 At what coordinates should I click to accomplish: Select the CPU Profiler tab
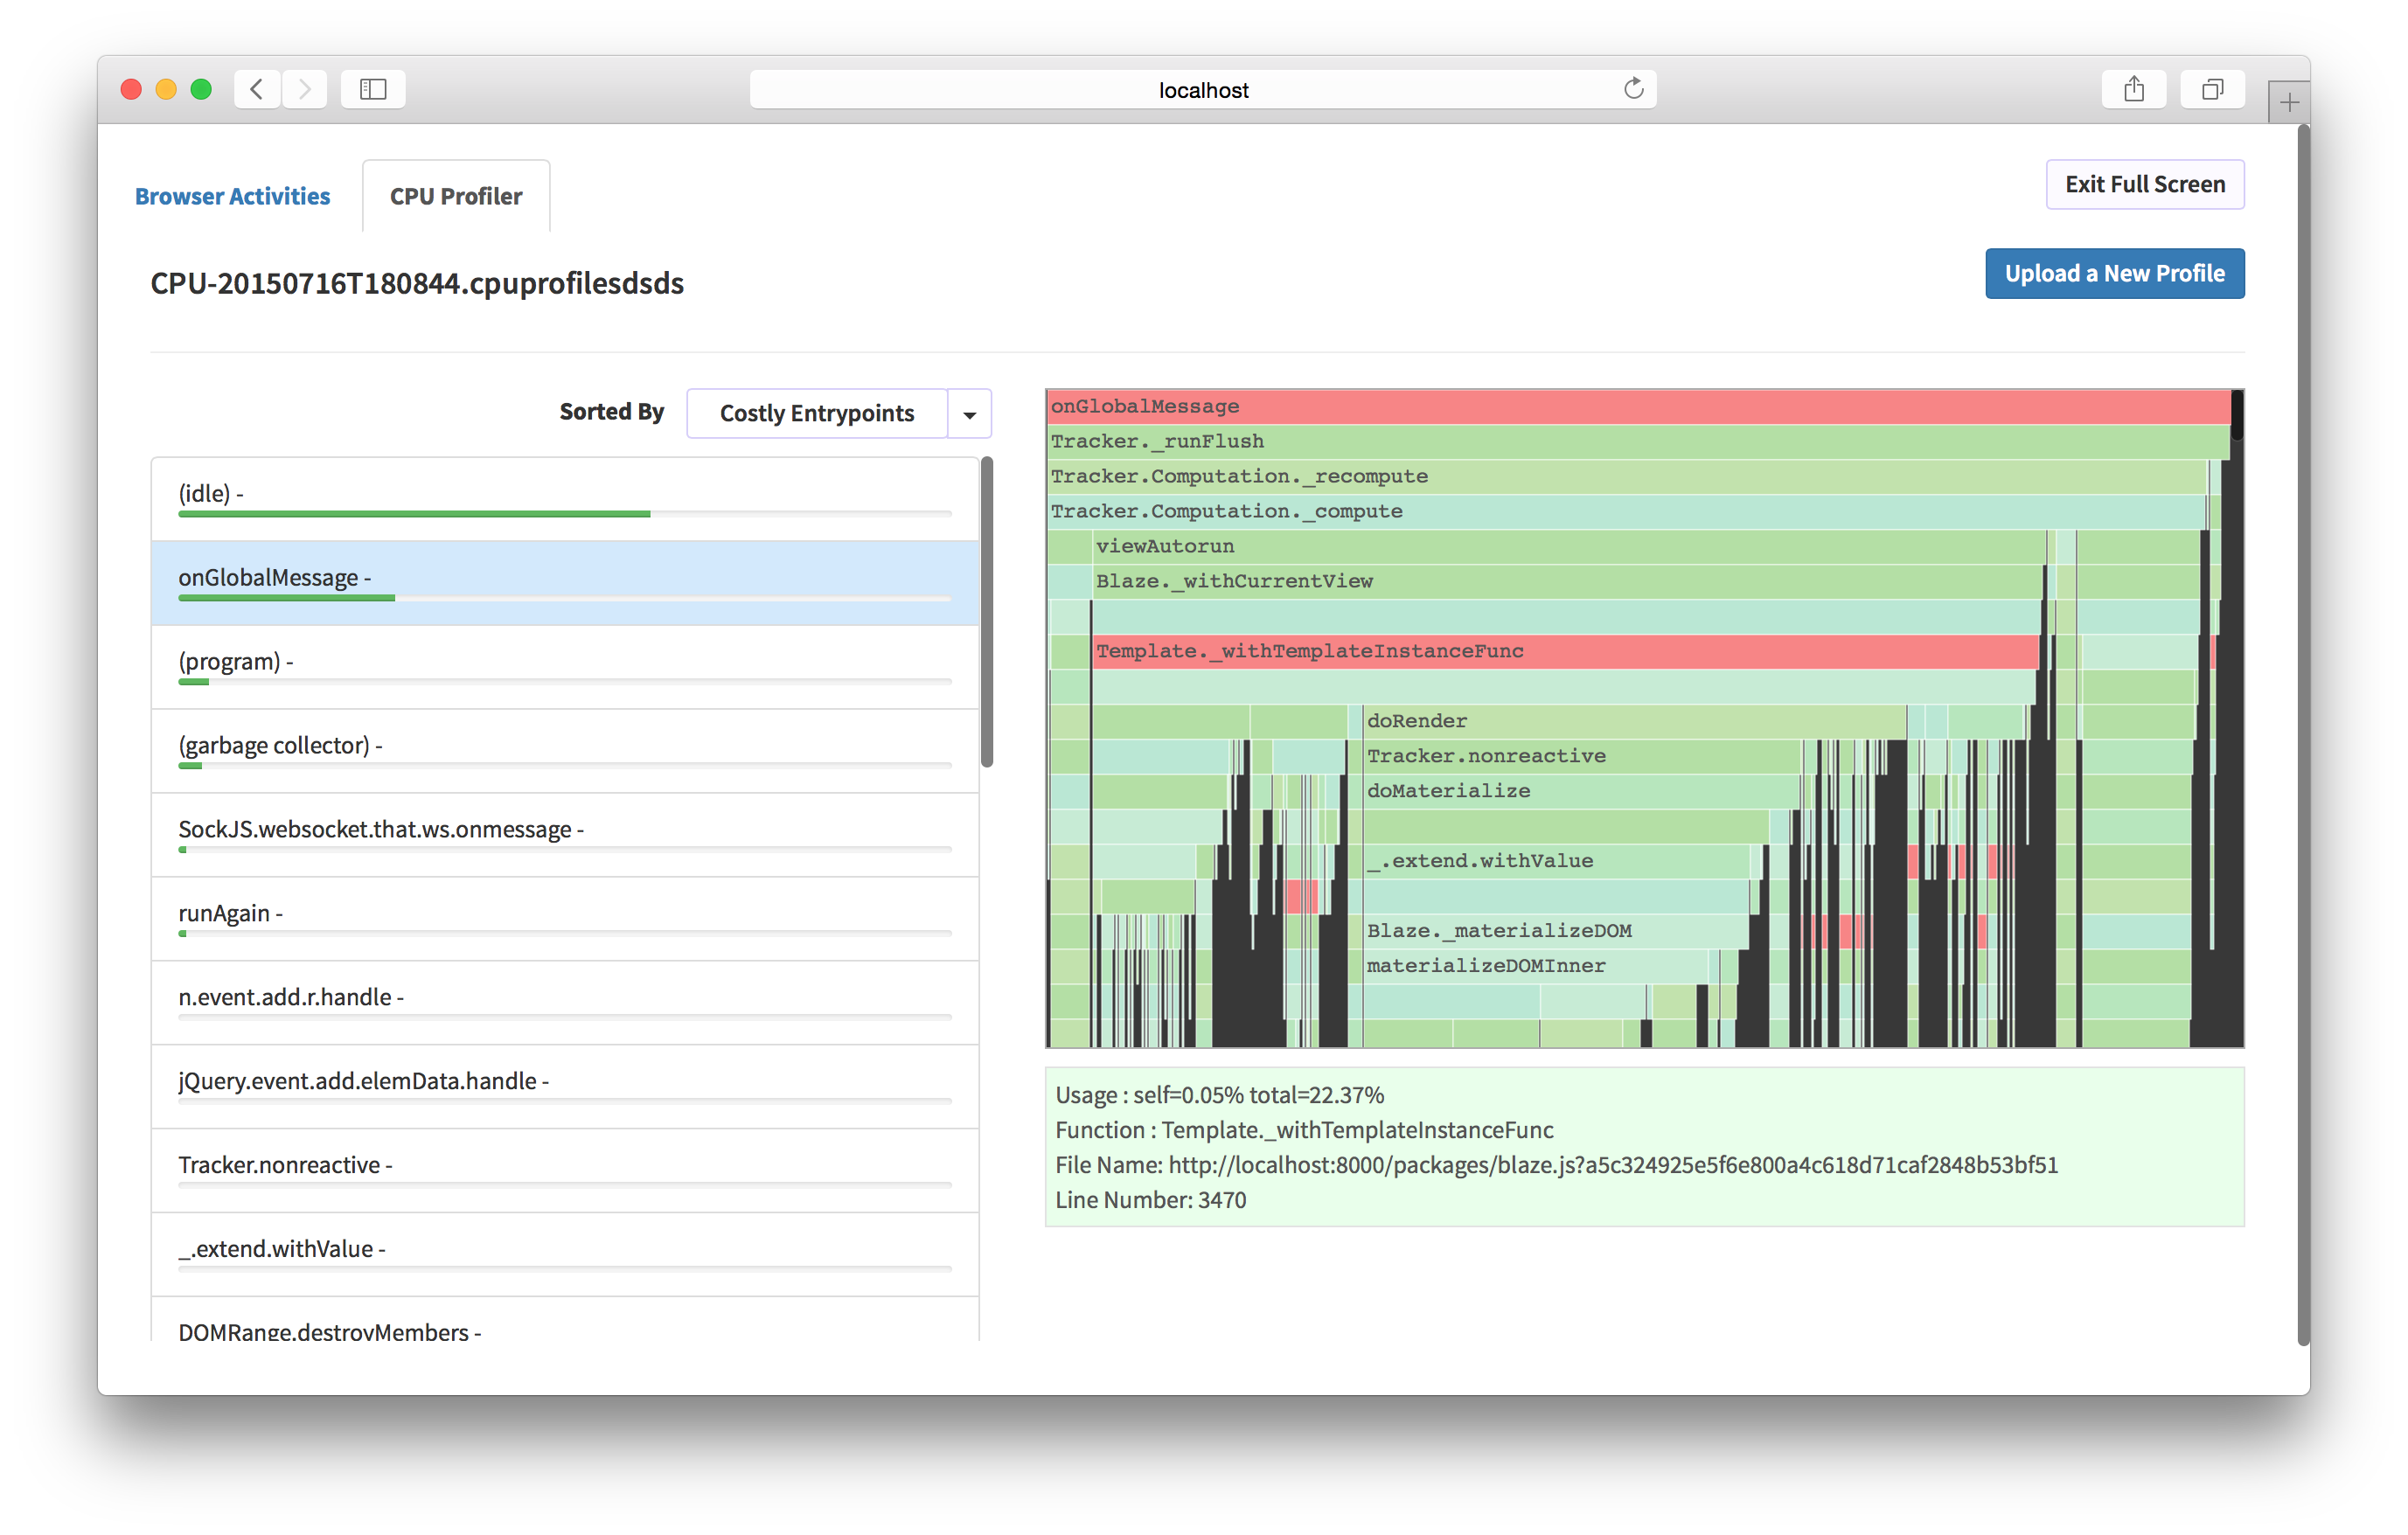click(x=456, y=196)
